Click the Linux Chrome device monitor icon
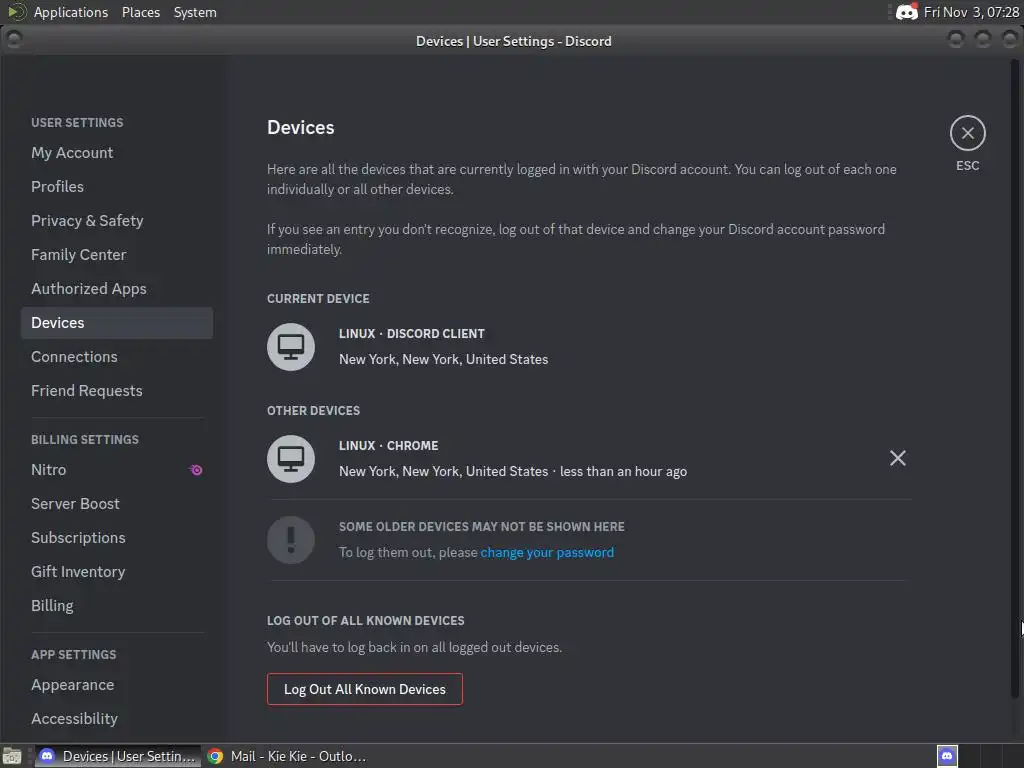This screenshot has height=768, width=1024. 291,458
